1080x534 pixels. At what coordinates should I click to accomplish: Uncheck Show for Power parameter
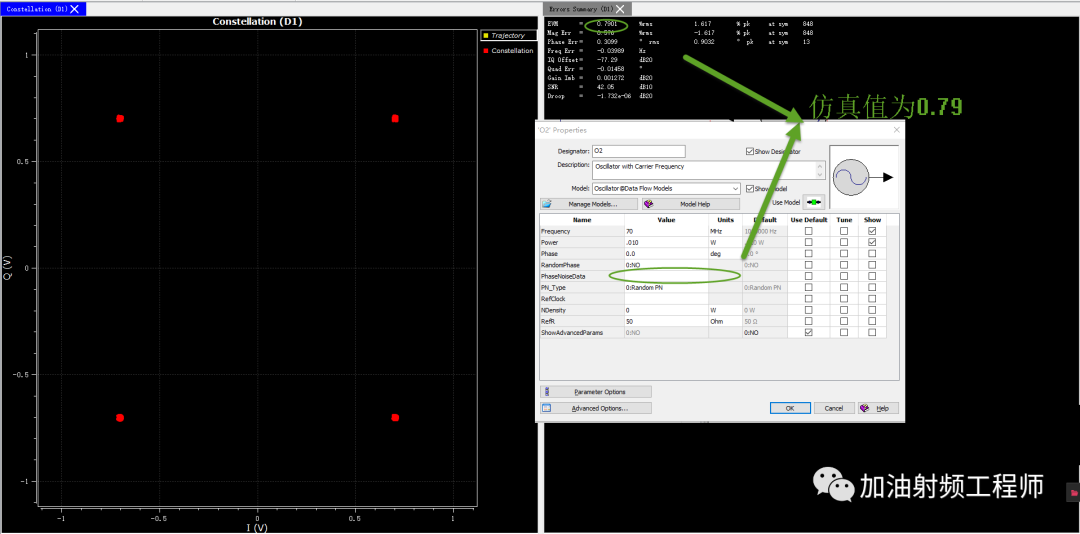[872, 243]
